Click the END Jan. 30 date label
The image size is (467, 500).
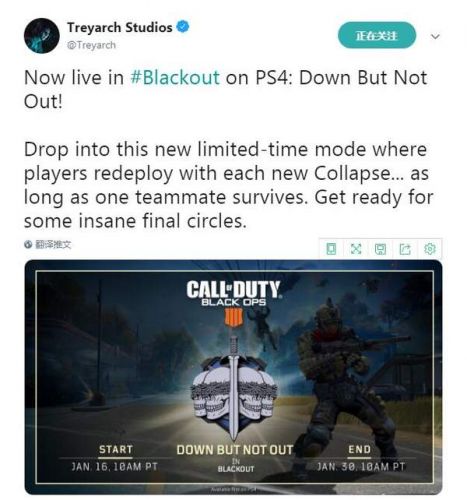[360, 458]
